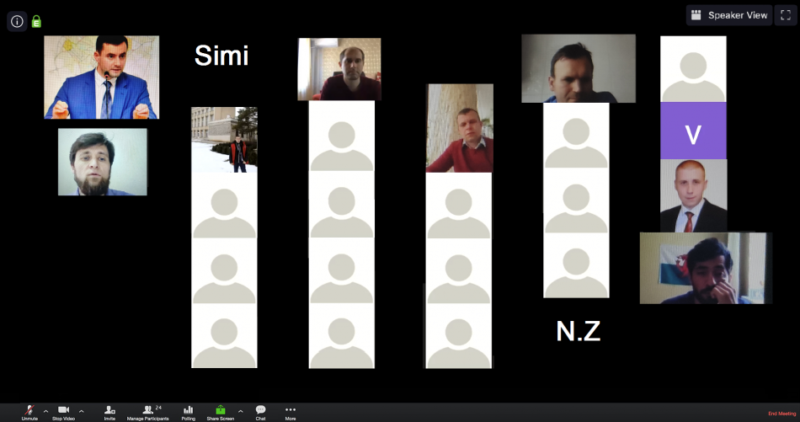Expand Share Screen options arrow

pos(240,411)
